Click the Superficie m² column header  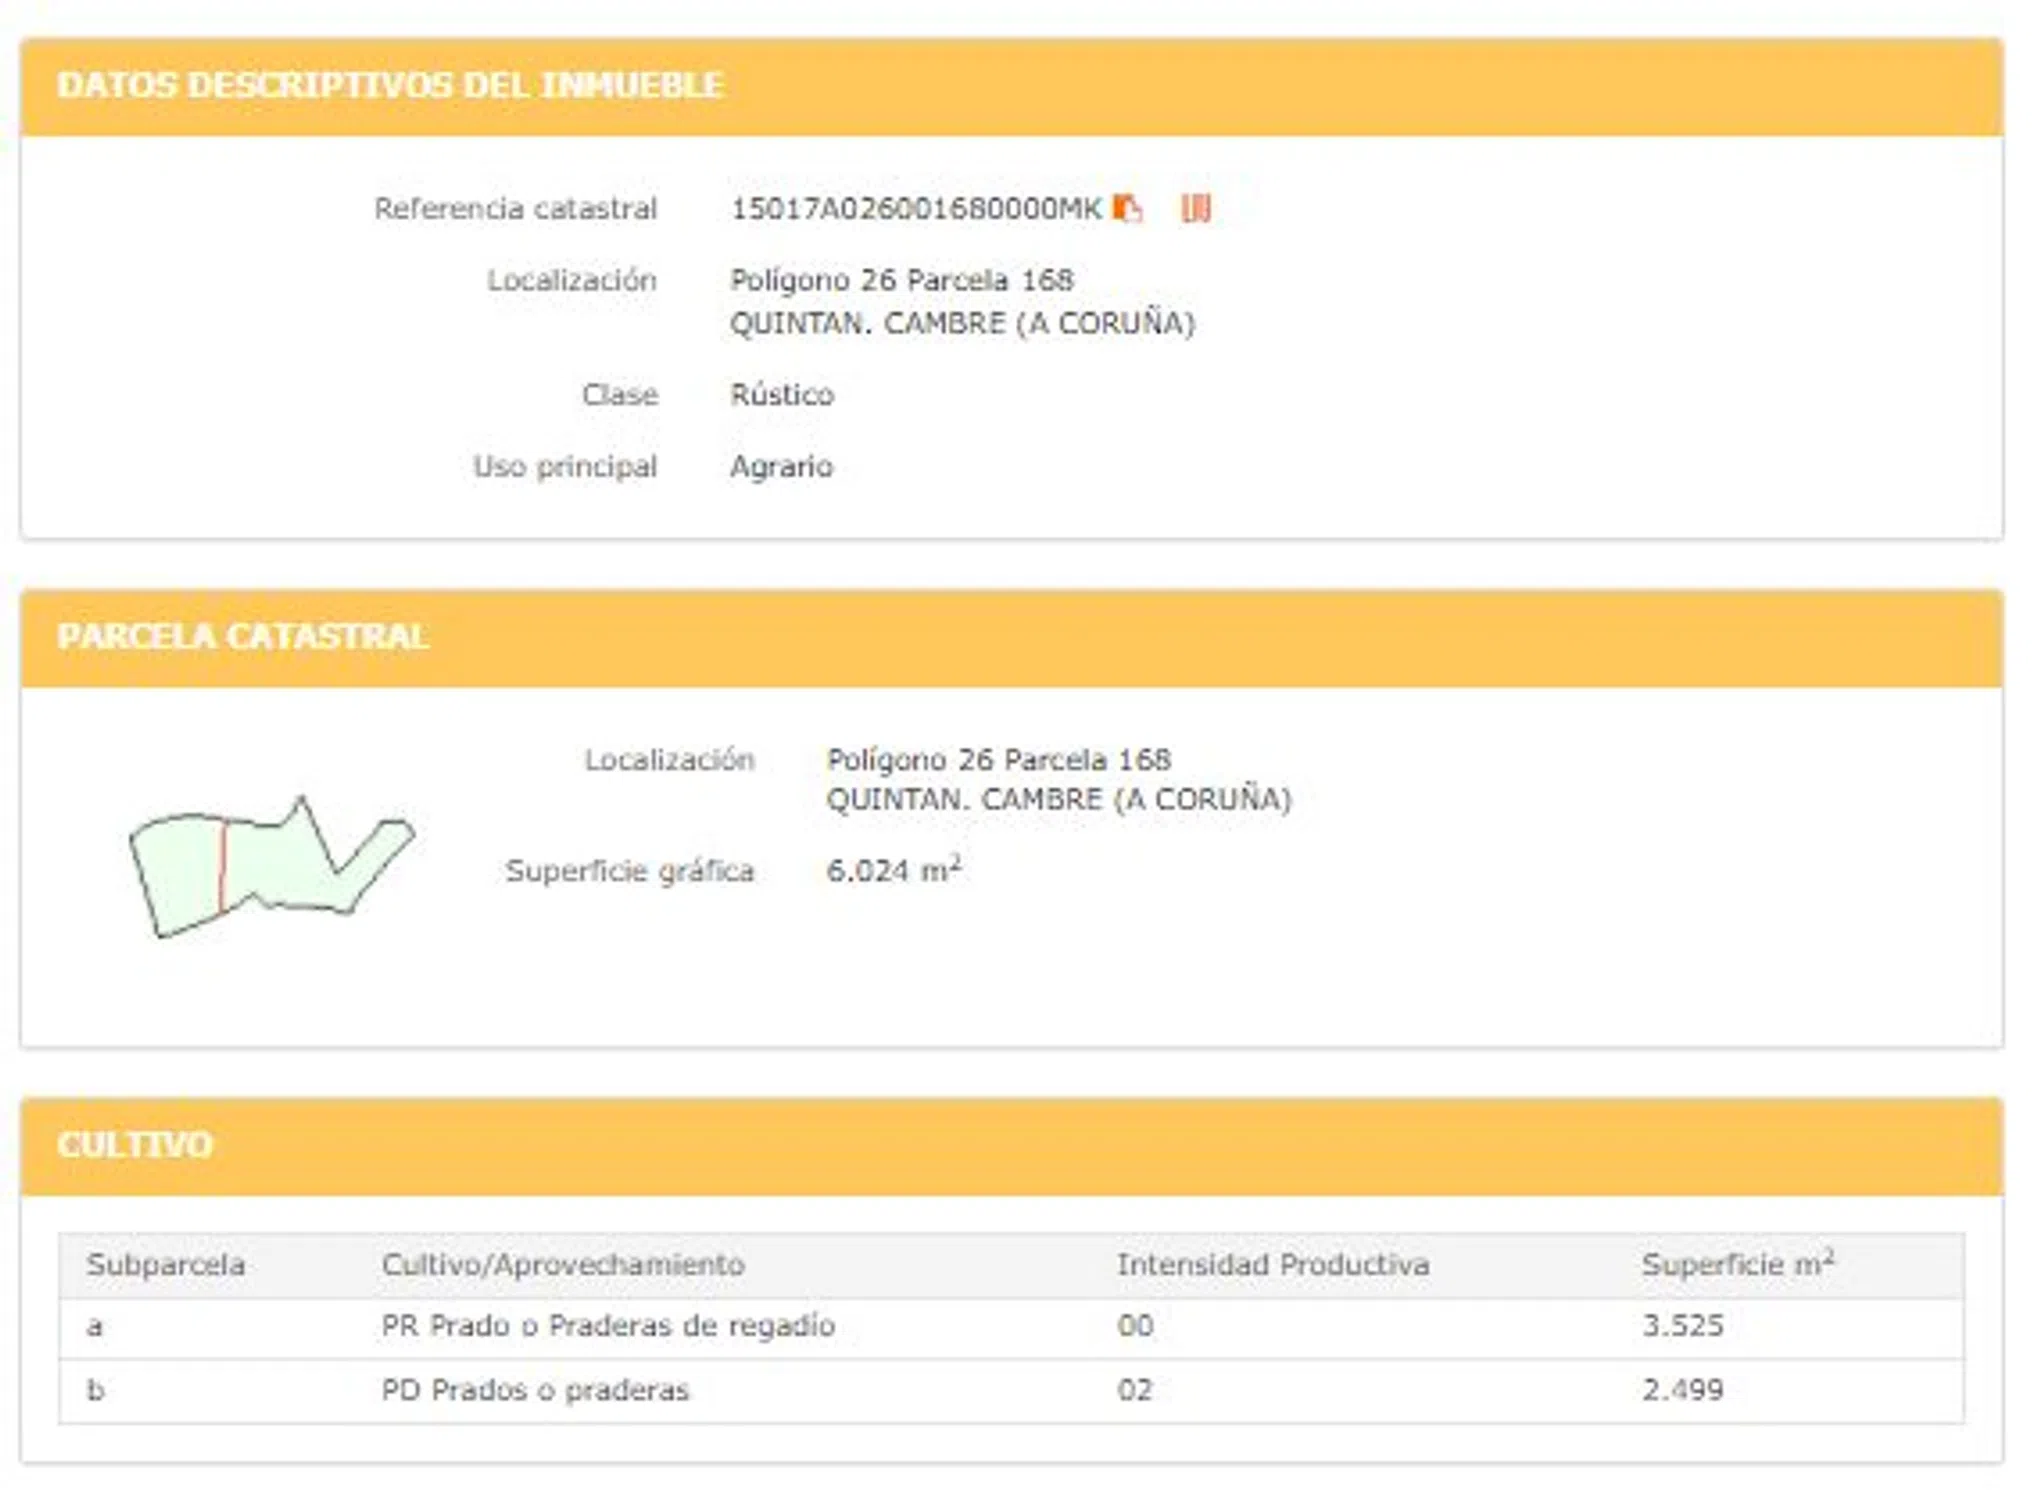[1737, 1265]
